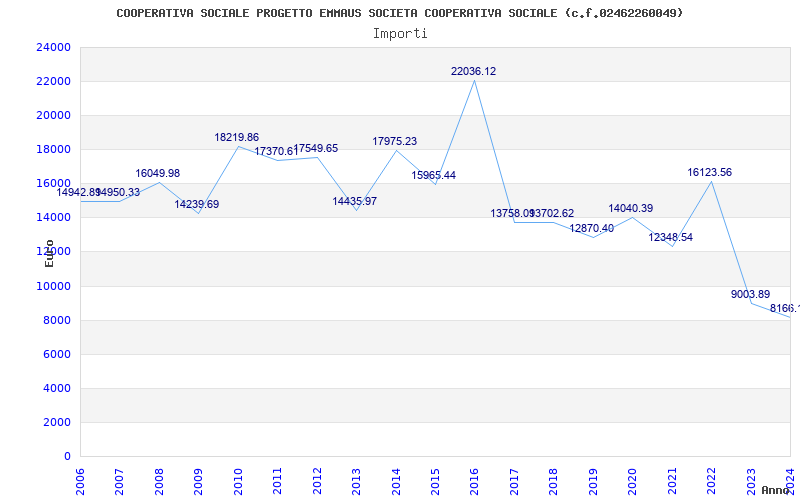The width and height of the screenshot is (800, 500).
Task: Click the x-axis year 2013
Action: coord(356,481)
